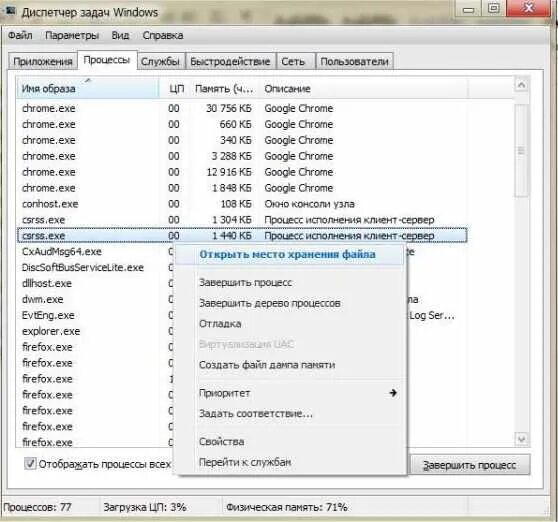
Task: Sort by Память column header
Action: 224,89
